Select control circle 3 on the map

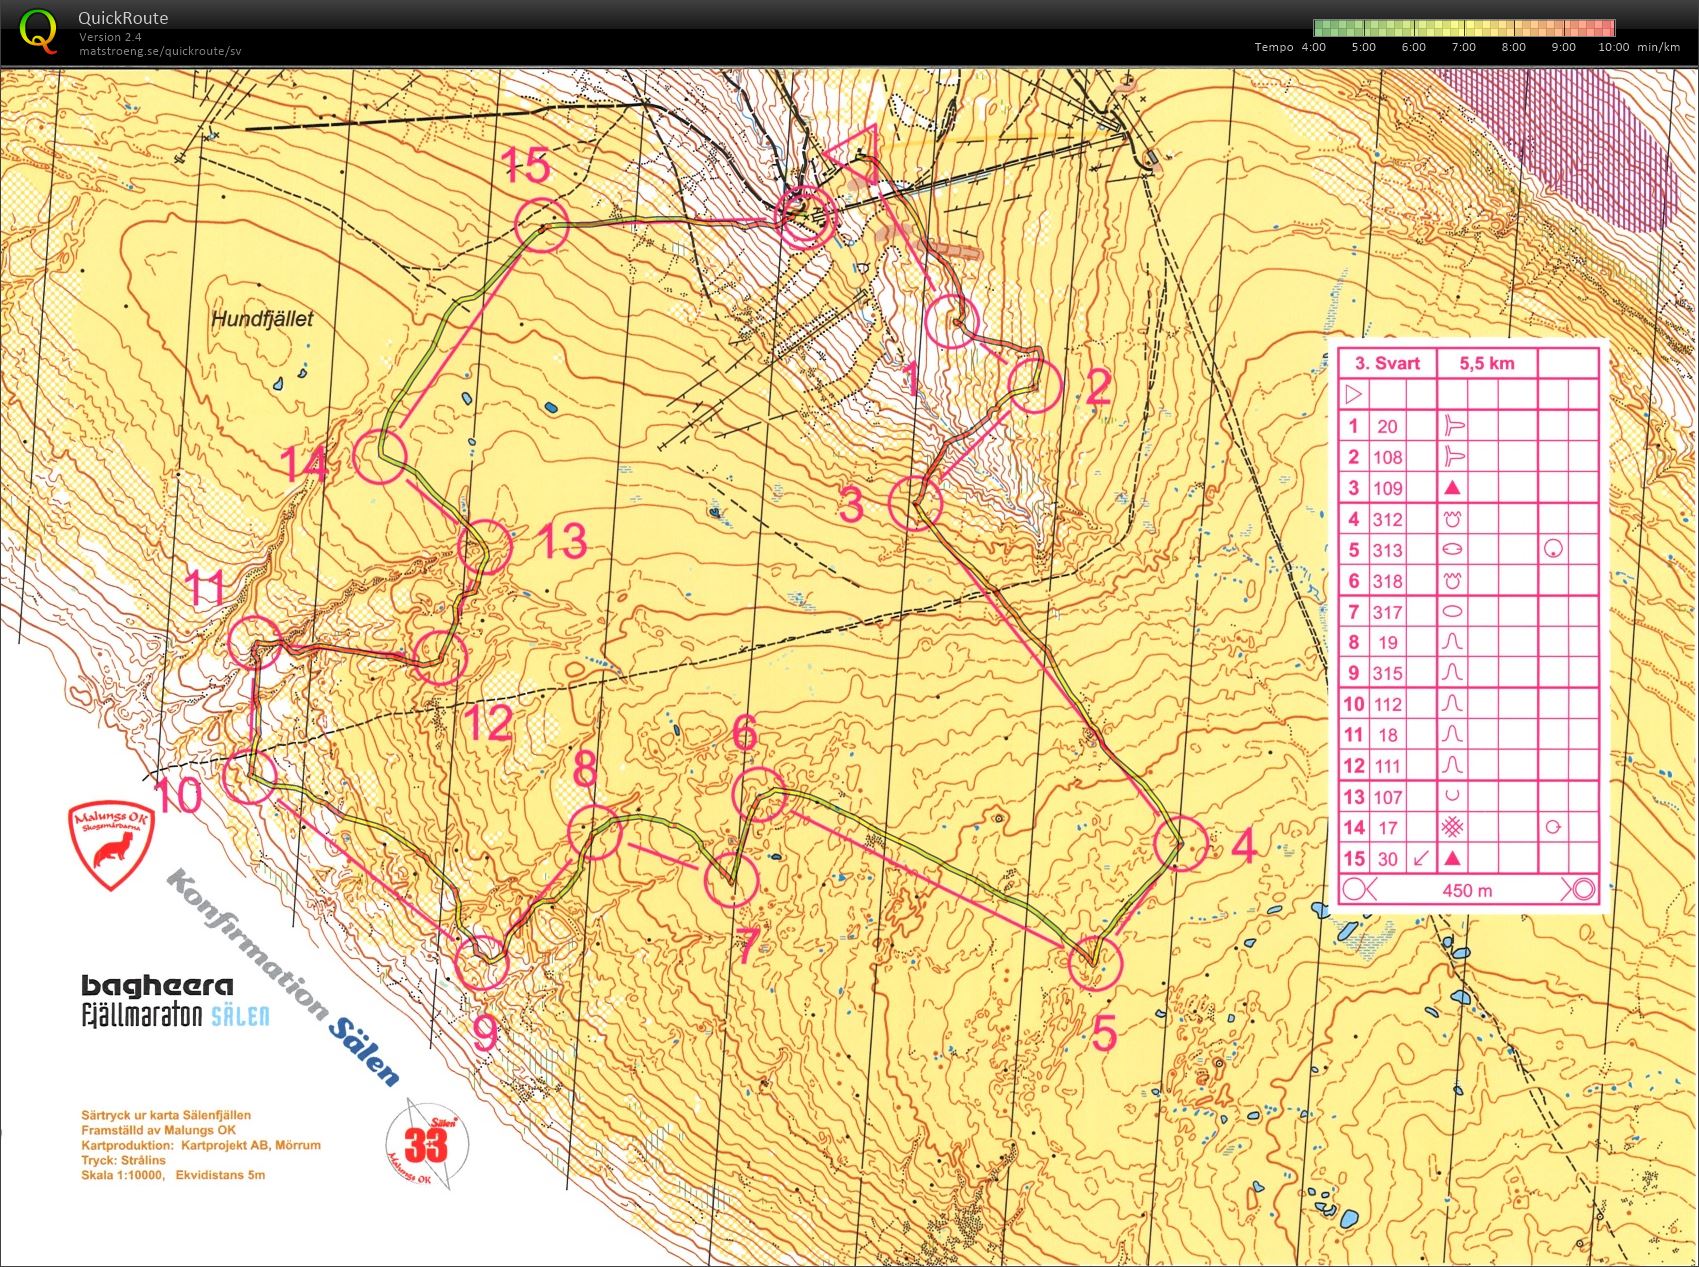[x=915, y=503]
